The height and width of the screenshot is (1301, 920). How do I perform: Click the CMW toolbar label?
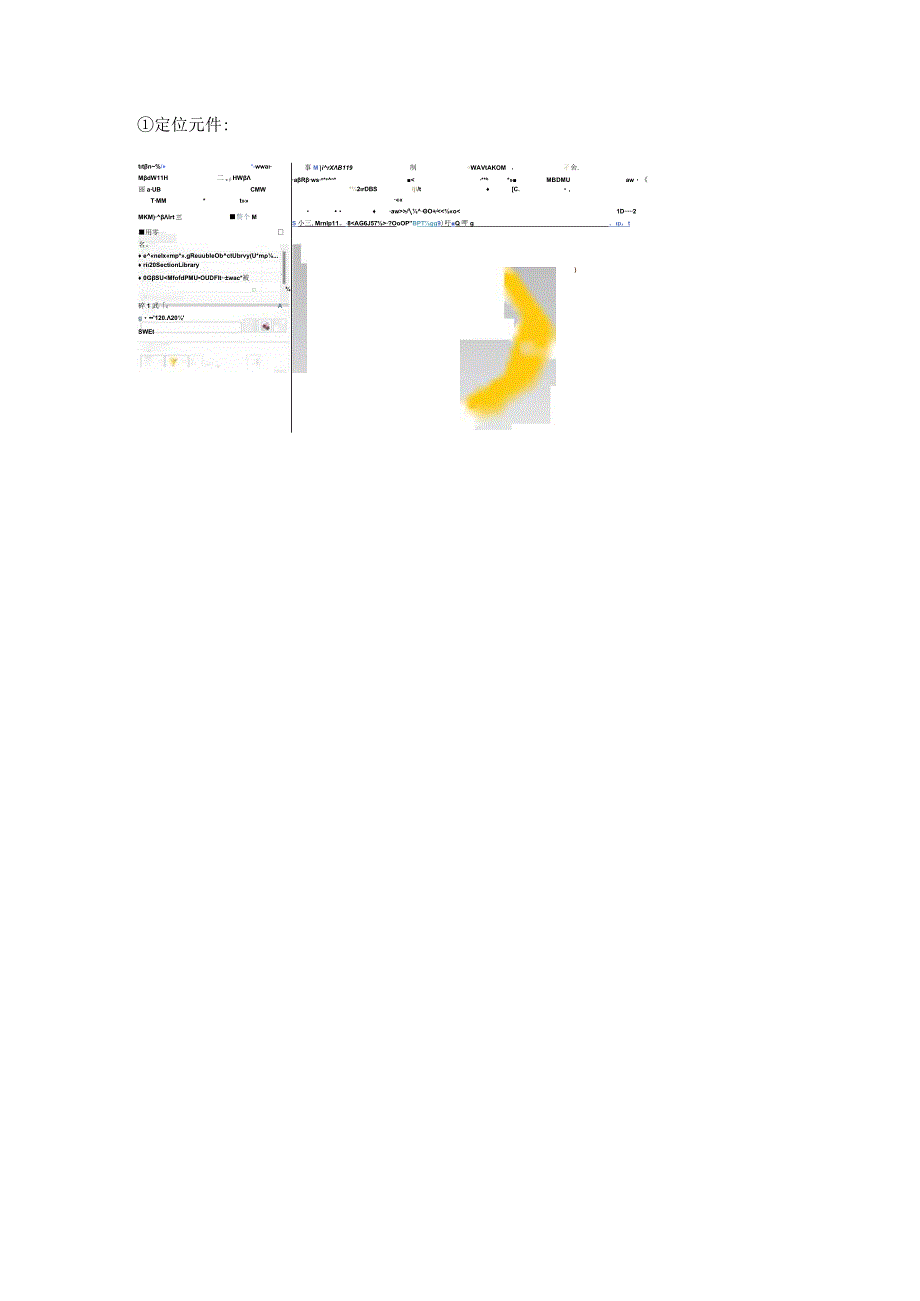pos(258,189)
